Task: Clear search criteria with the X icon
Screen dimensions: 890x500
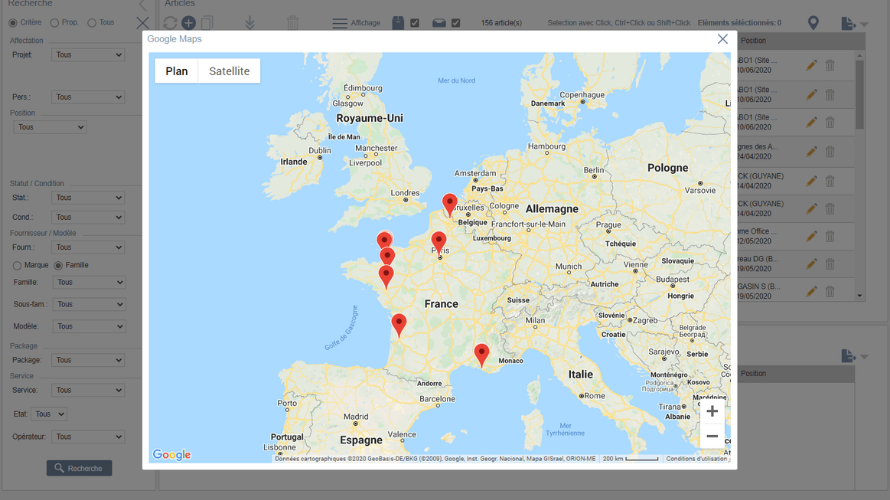Action: [142, 23]
